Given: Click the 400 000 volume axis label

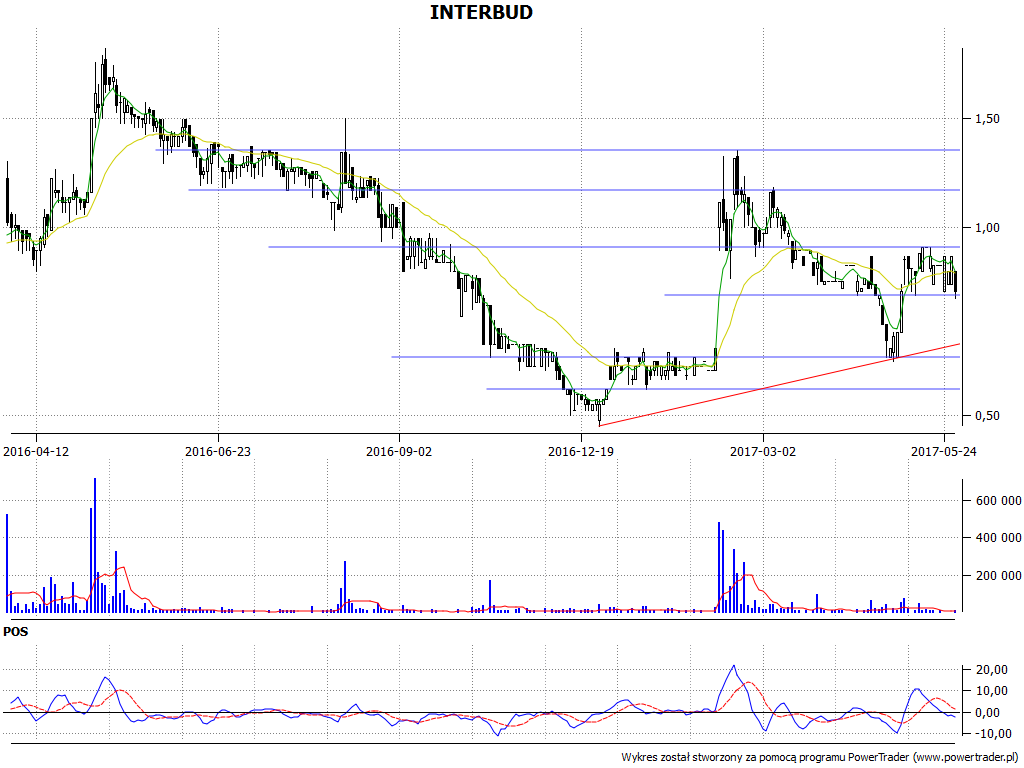Looking at the screenshot, I should click(x=998, y=538).
